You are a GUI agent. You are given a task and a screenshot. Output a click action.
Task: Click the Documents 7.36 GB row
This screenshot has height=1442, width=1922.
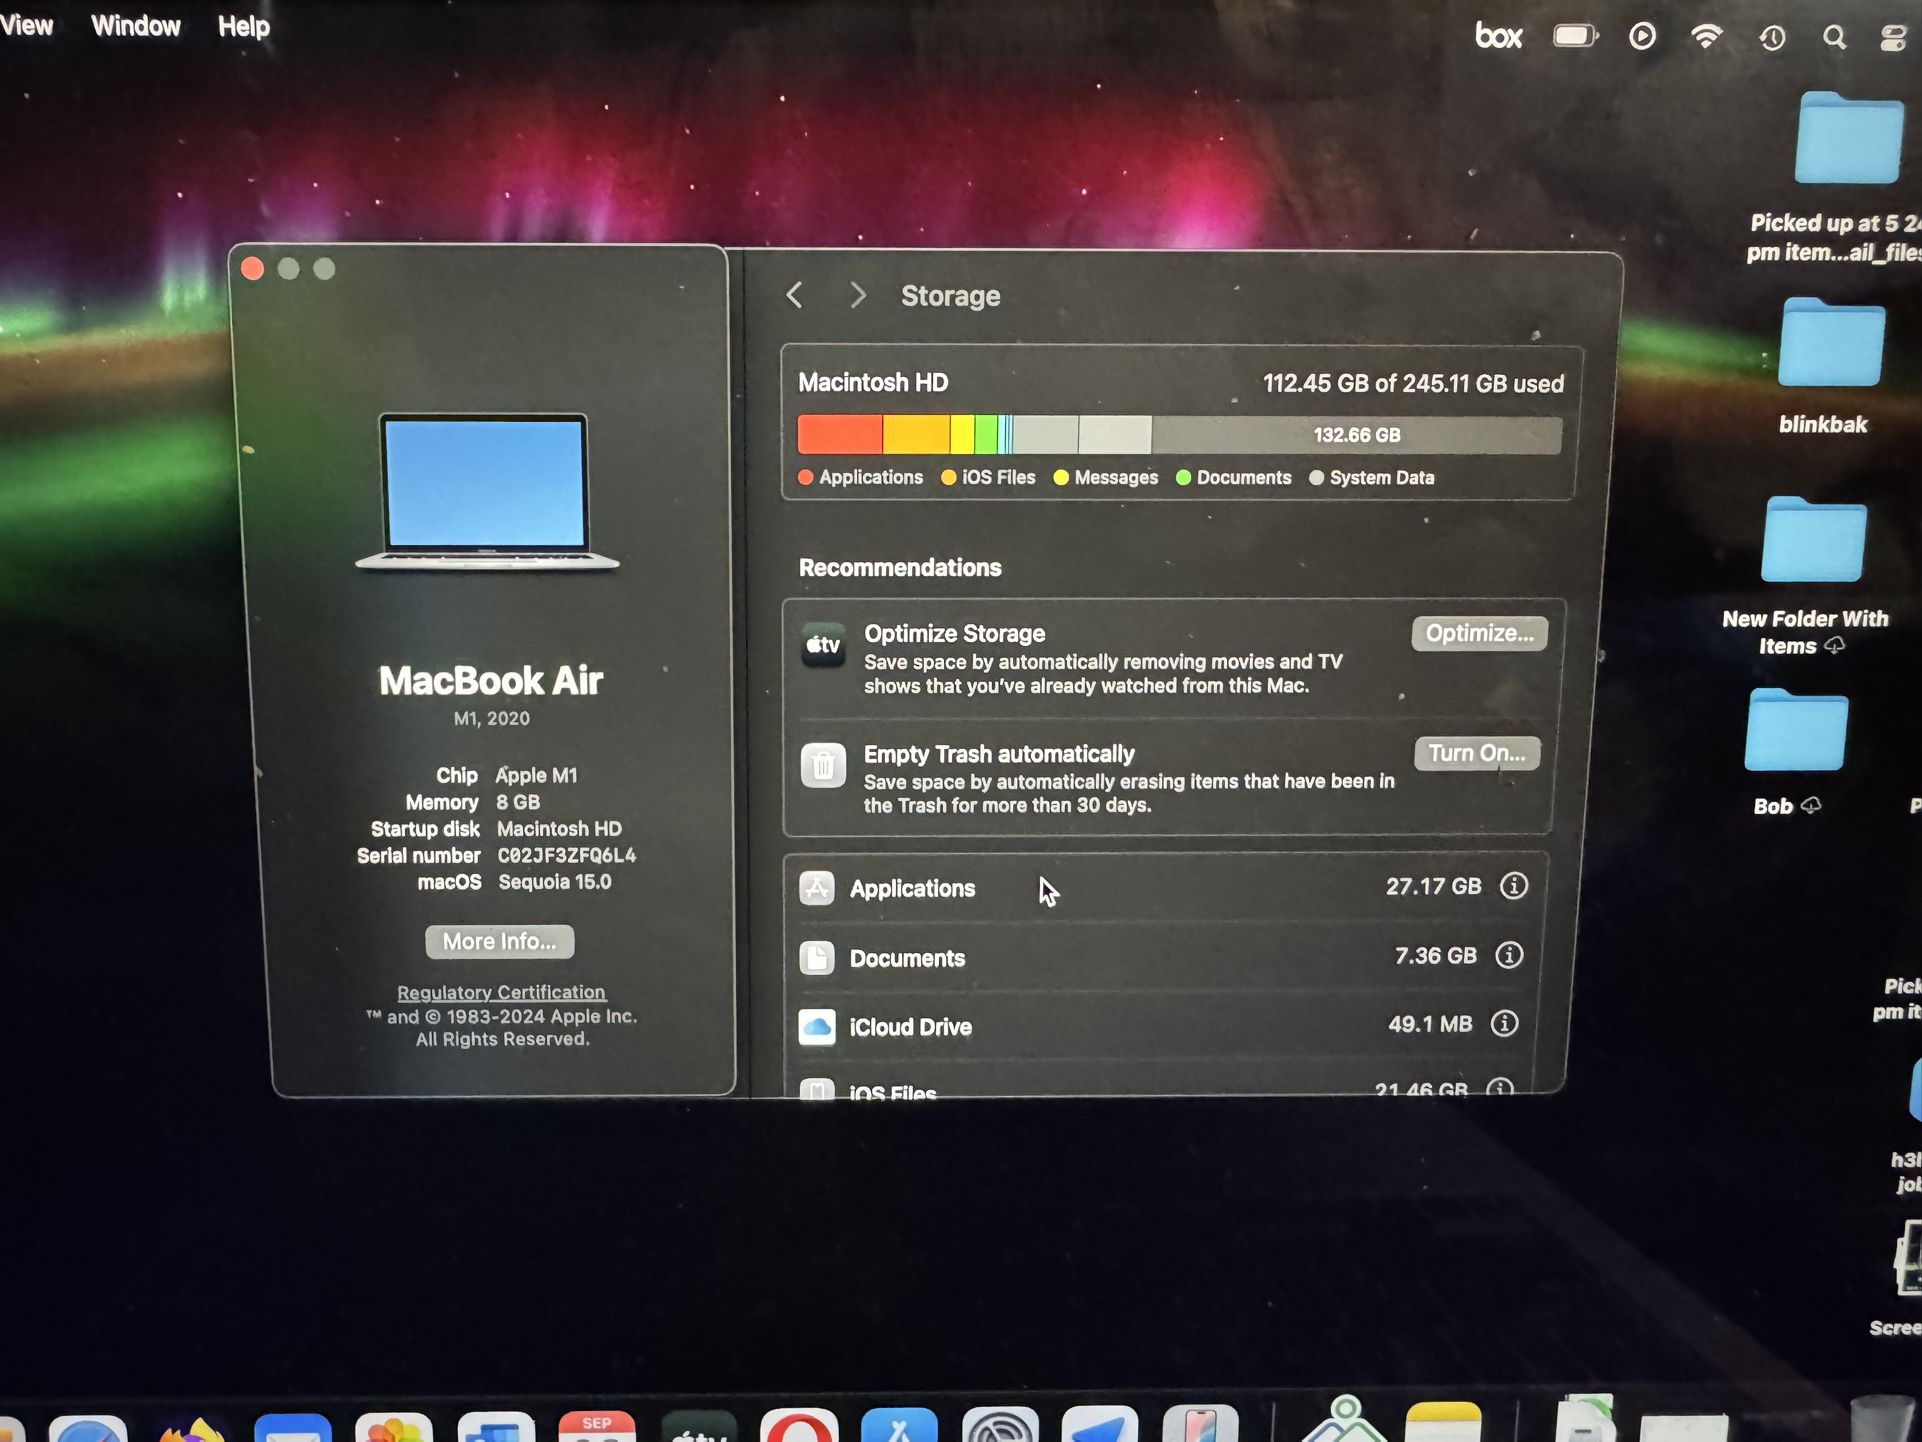[x=1162, y=957]
